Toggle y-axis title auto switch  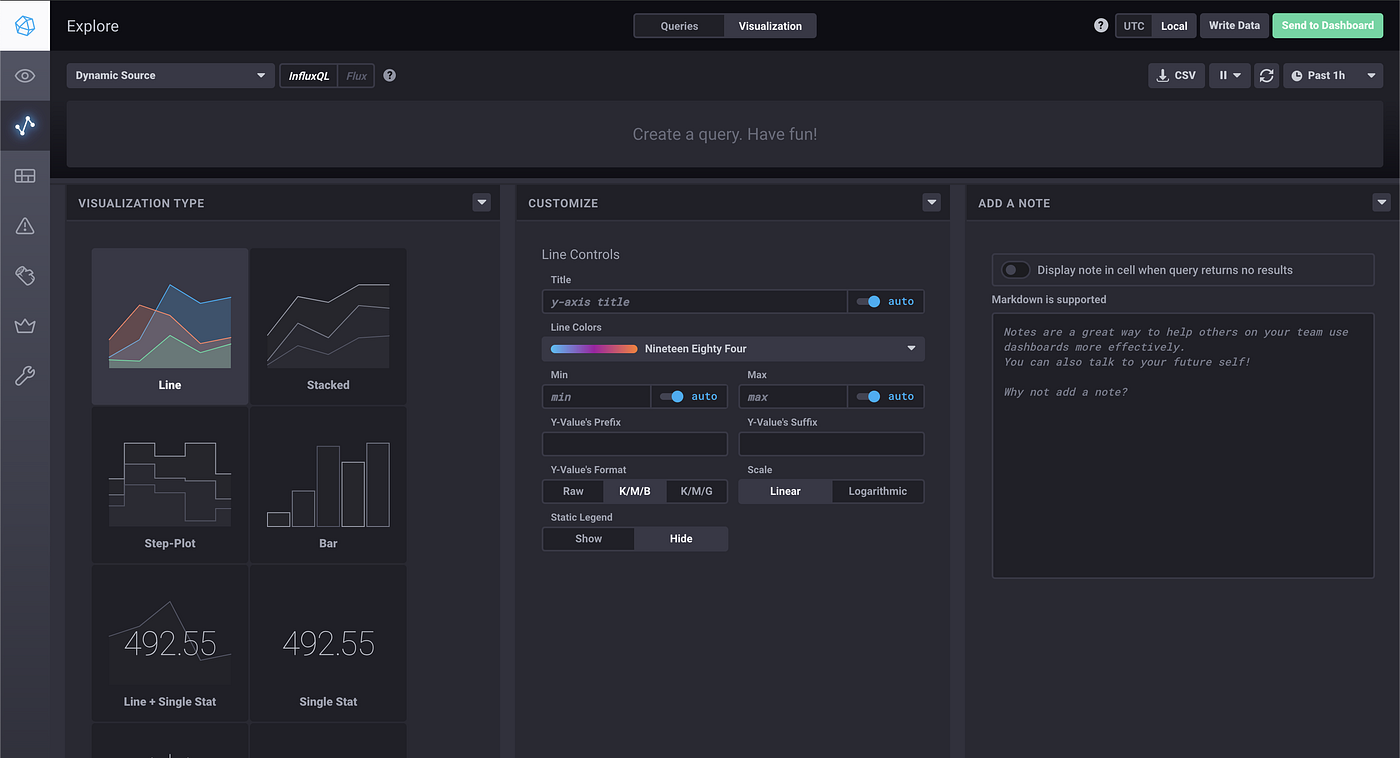point(868,302)
